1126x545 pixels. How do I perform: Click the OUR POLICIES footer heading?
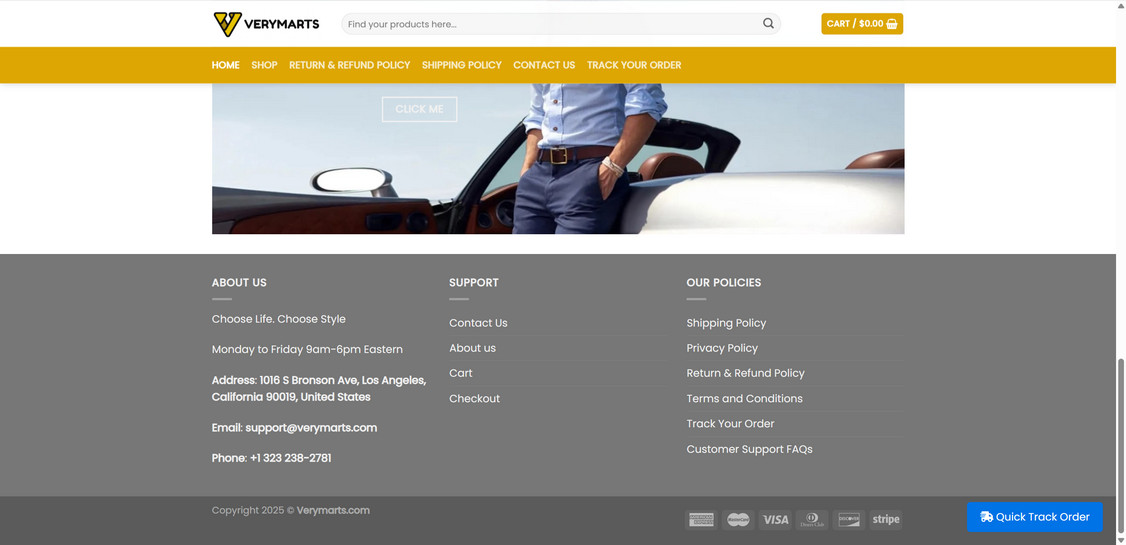(x=724, y=283)
